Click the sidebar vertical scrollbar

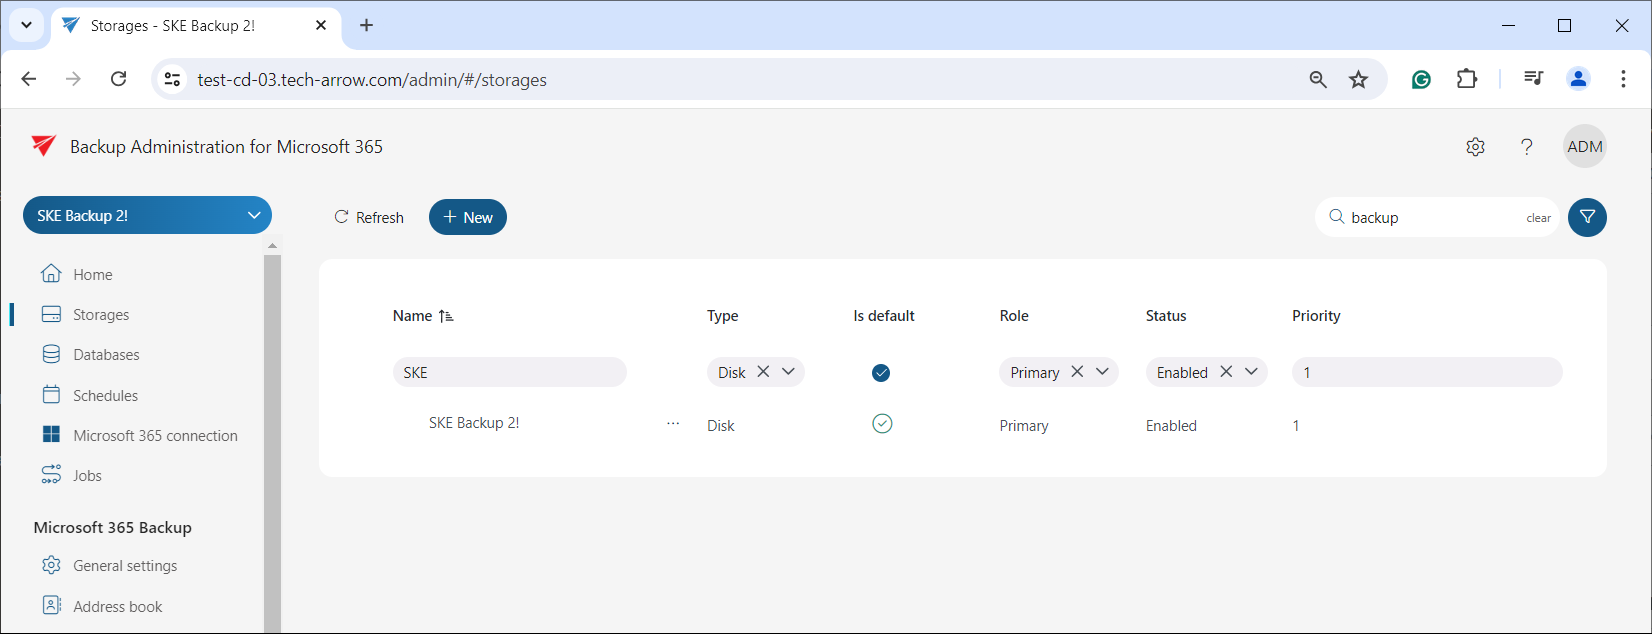272,440
